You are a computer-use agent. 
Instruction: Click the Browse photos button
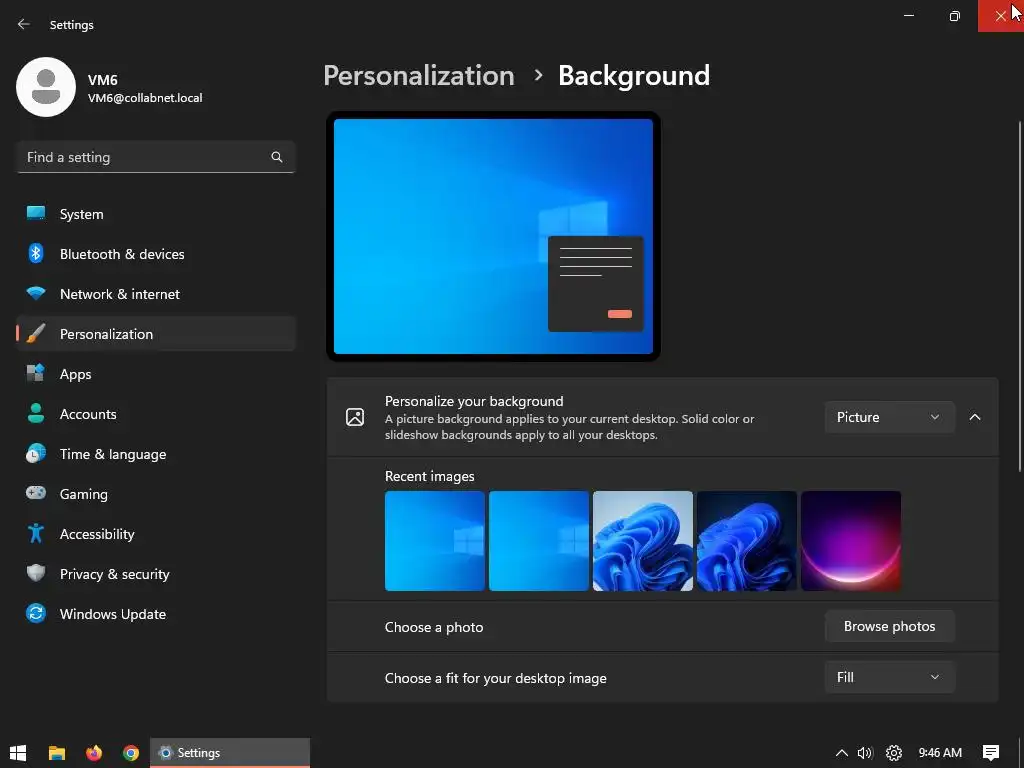(x=889, y=626)
